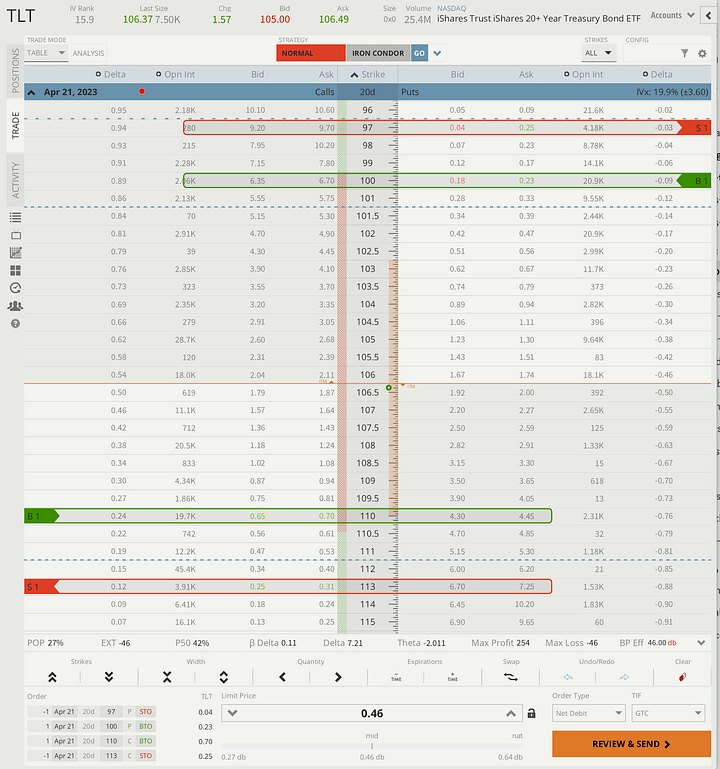The height and width of the screenshot is (769, 720).
Task: Click the red S 1 marker on put strike 97
Action: 694,128
